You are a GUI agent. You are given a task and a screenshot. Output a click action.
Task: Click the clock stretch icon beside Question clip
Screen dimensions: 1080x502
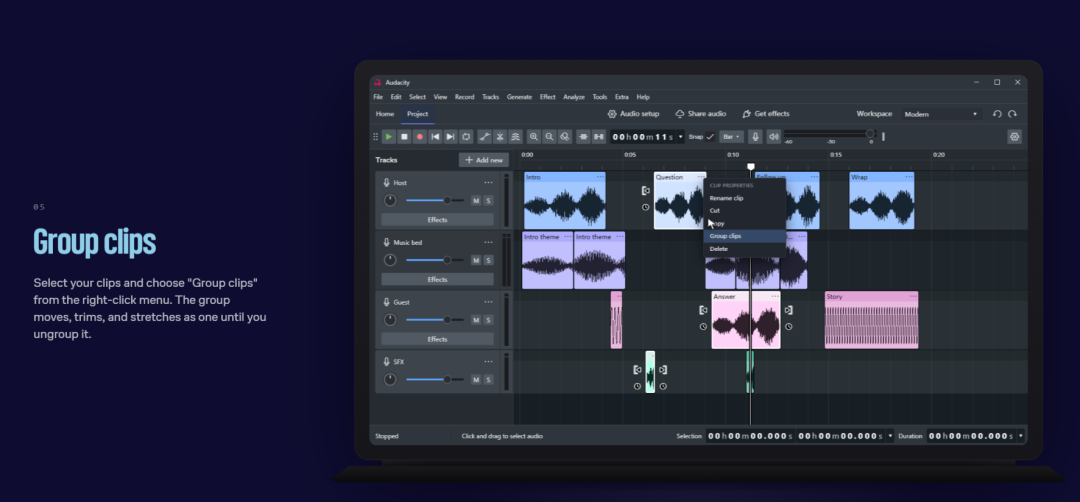tap(645, 207)
